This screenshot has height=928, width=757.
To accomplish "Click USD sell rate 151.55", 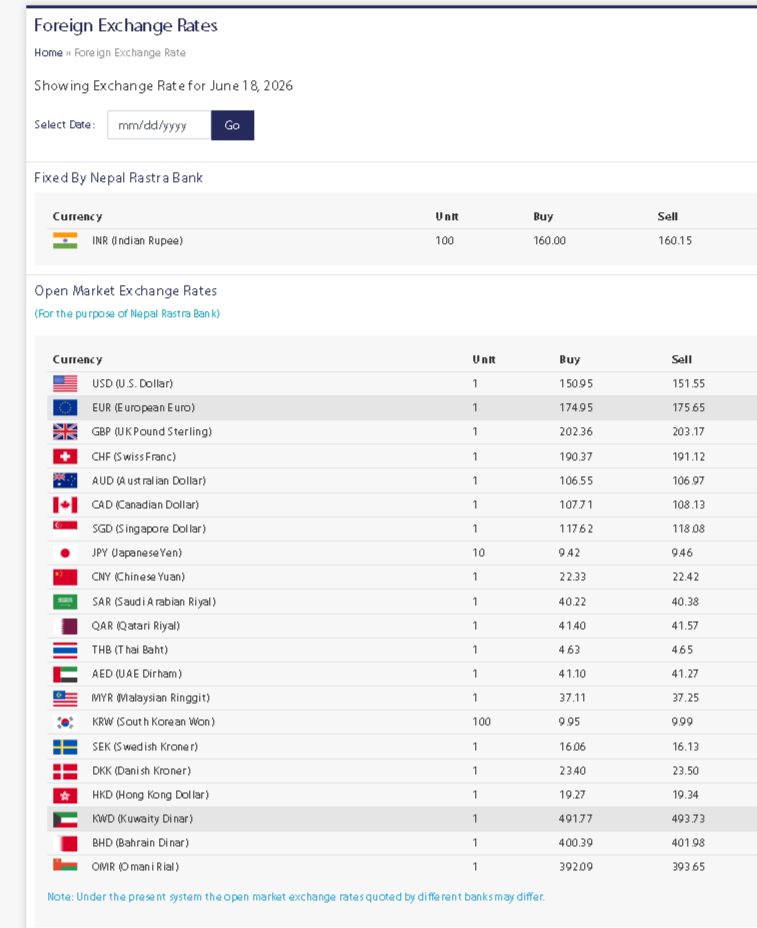I will coord(688,384).
